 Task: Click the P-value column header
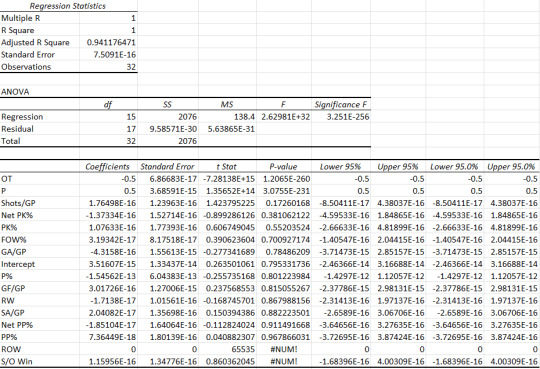(x=284, y=167)
